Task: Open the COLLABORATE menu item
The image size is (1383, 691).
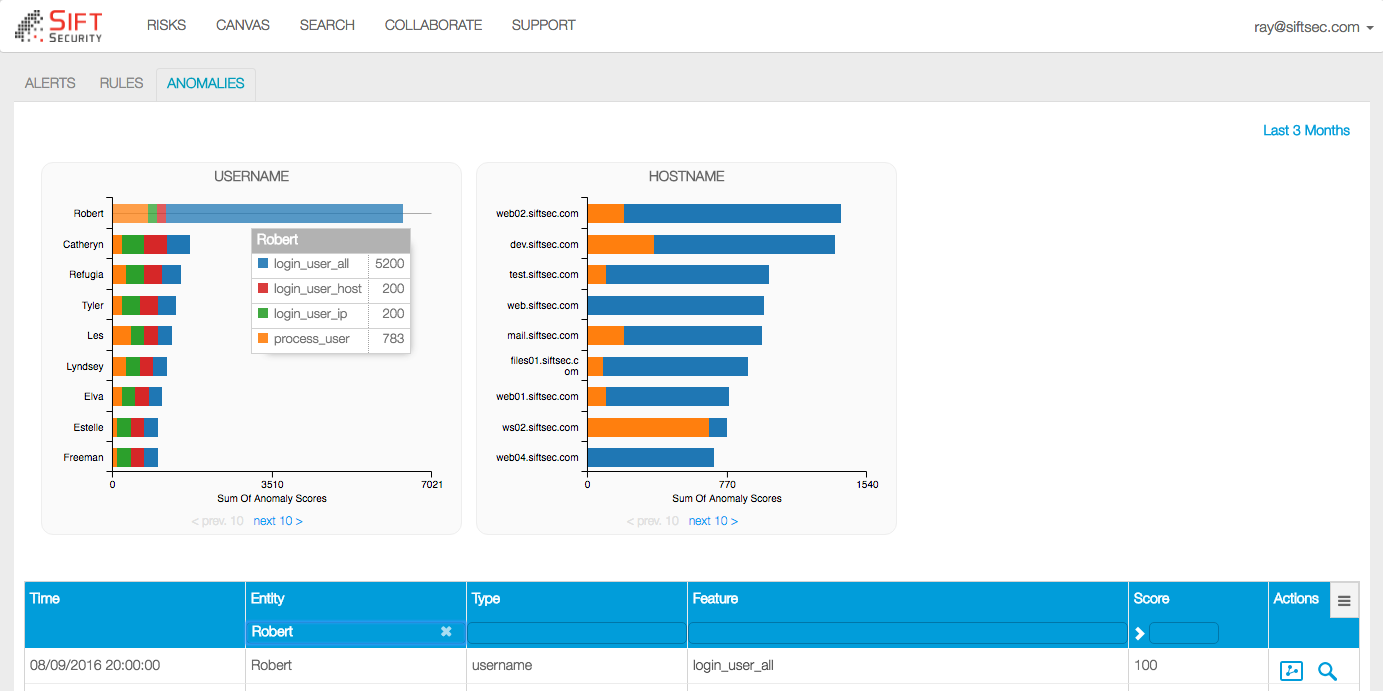Action: [433, 25]
